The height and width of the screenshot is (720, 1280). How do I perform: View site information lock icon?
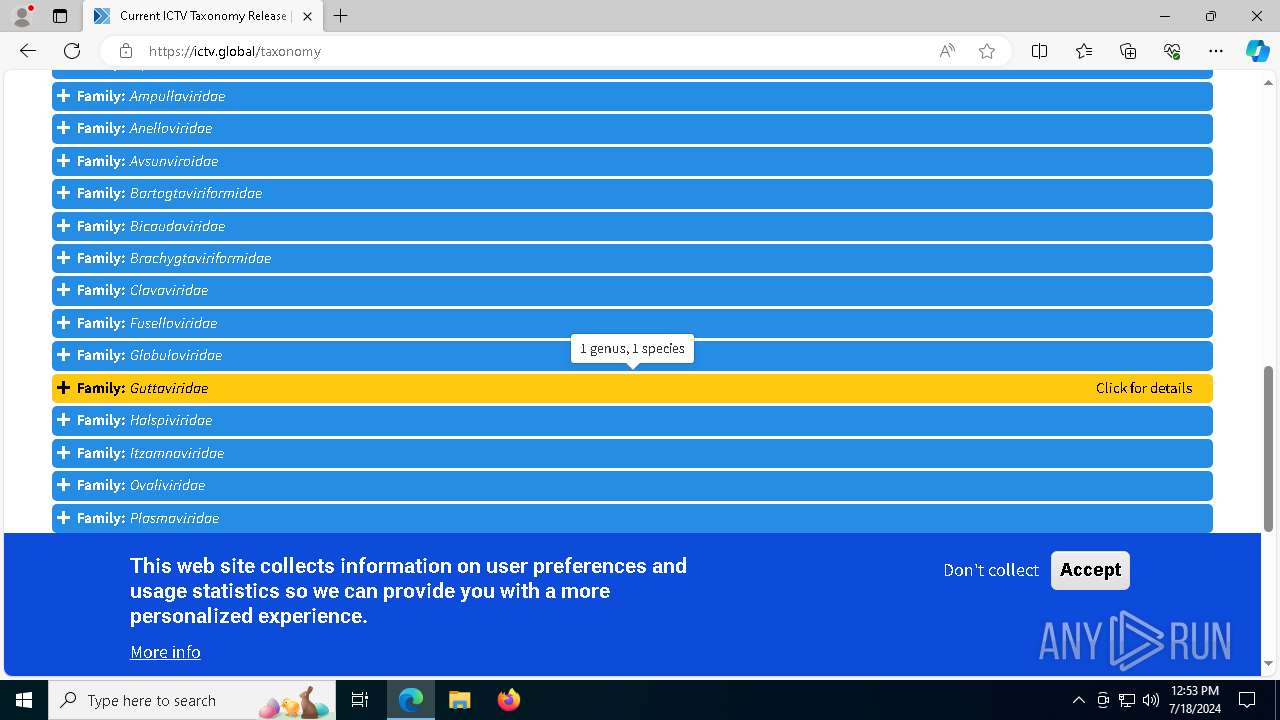(x=125, y=51)
